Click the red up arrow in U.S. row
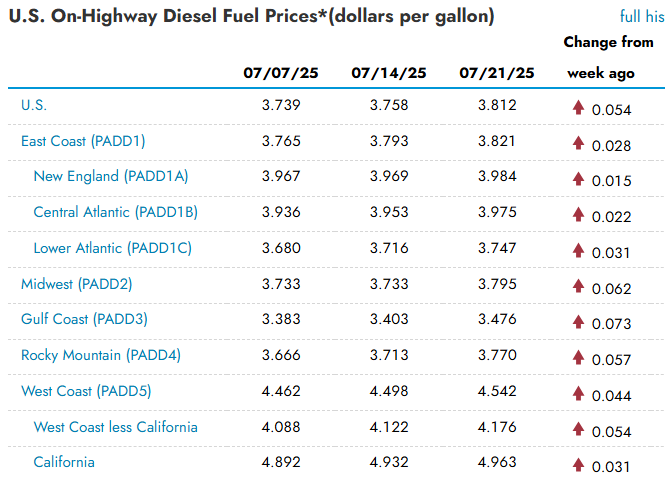 point(578,107)
